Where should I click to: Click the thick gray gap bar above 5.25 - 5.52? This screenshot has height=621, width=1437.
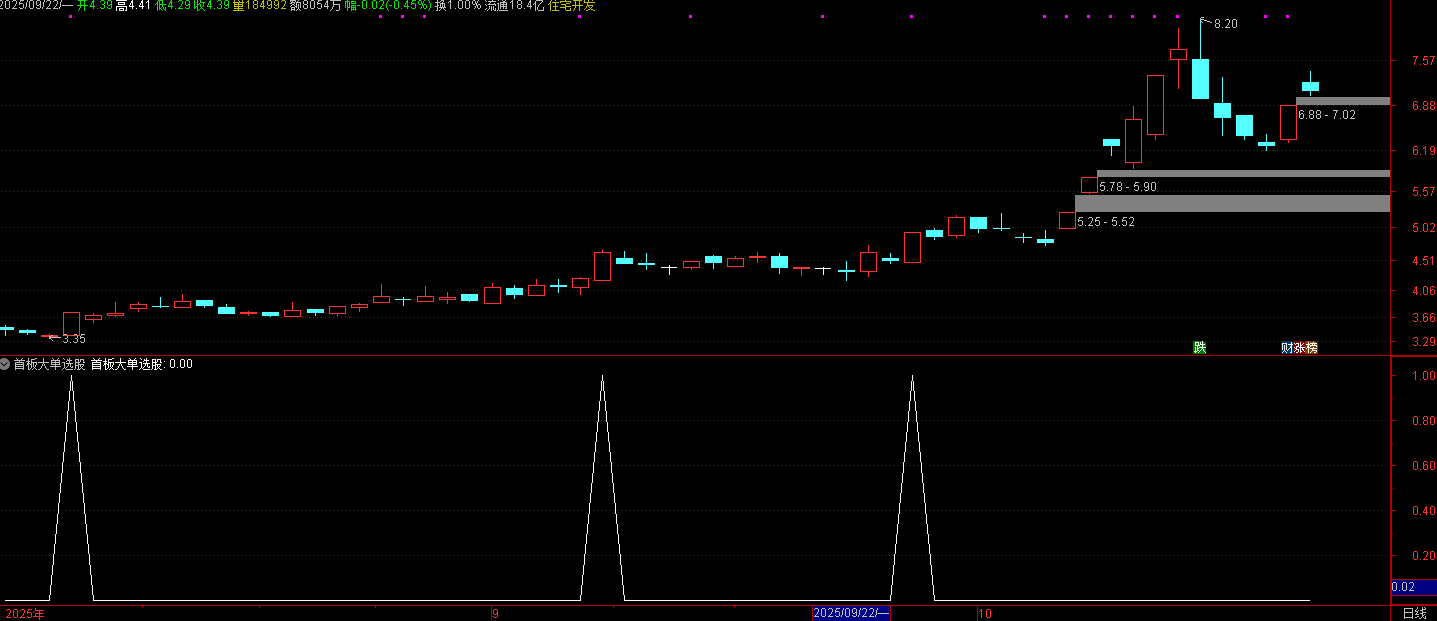pyautogui.click(x=1232, y=203)
